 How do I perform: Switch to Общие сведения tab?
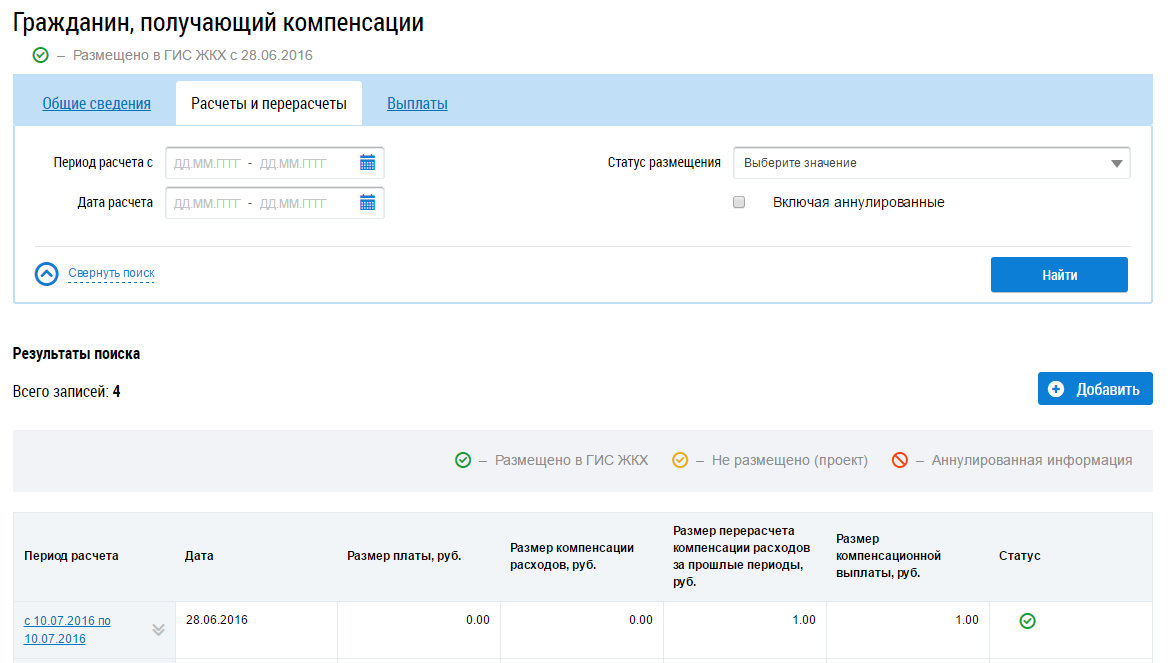click(x=96, y=103)
